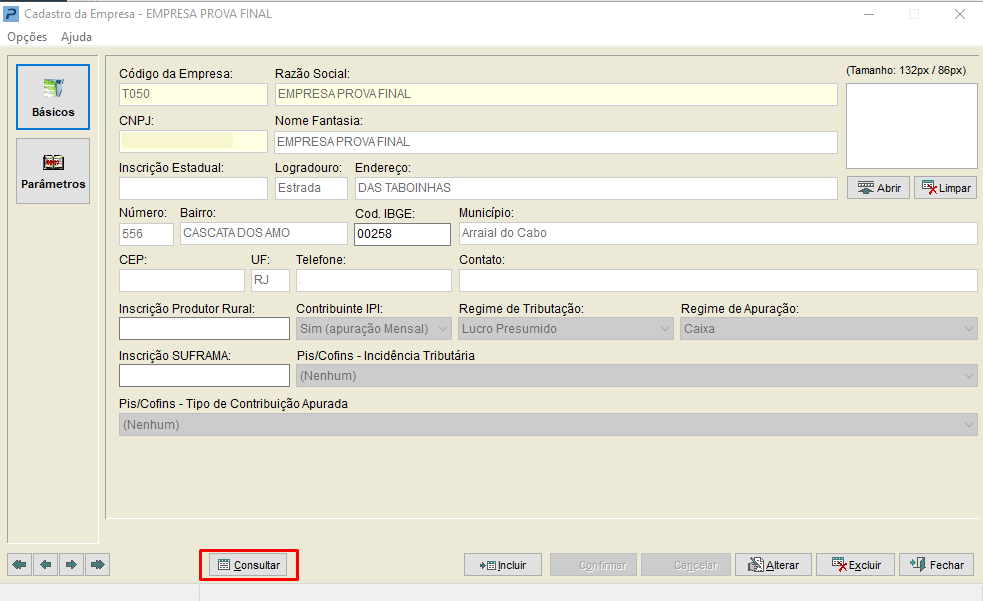Click the Alterar button

pyautogui.click(x=773, y=565)
